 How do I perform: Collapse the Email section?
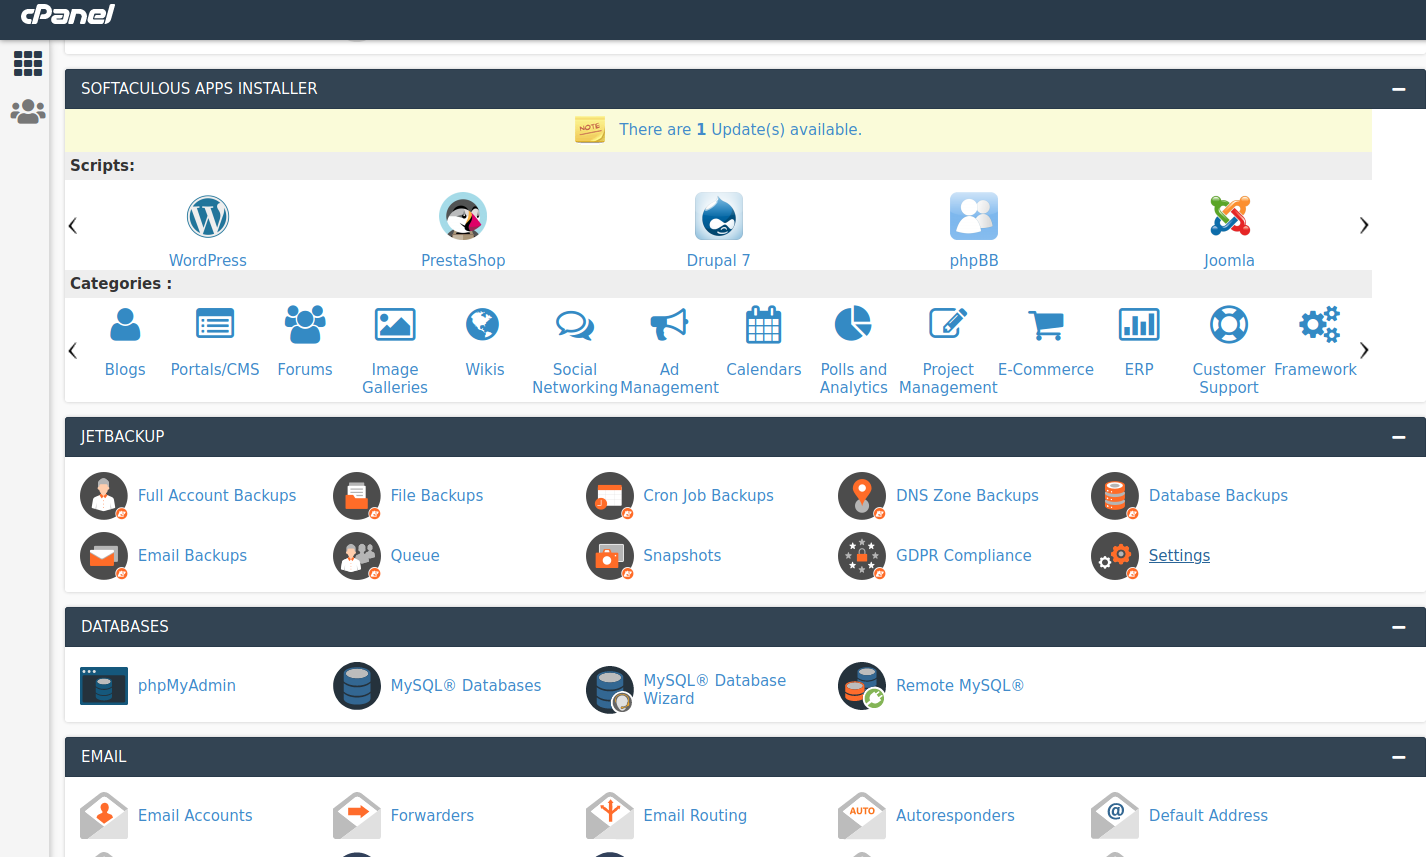point(1399,757)
